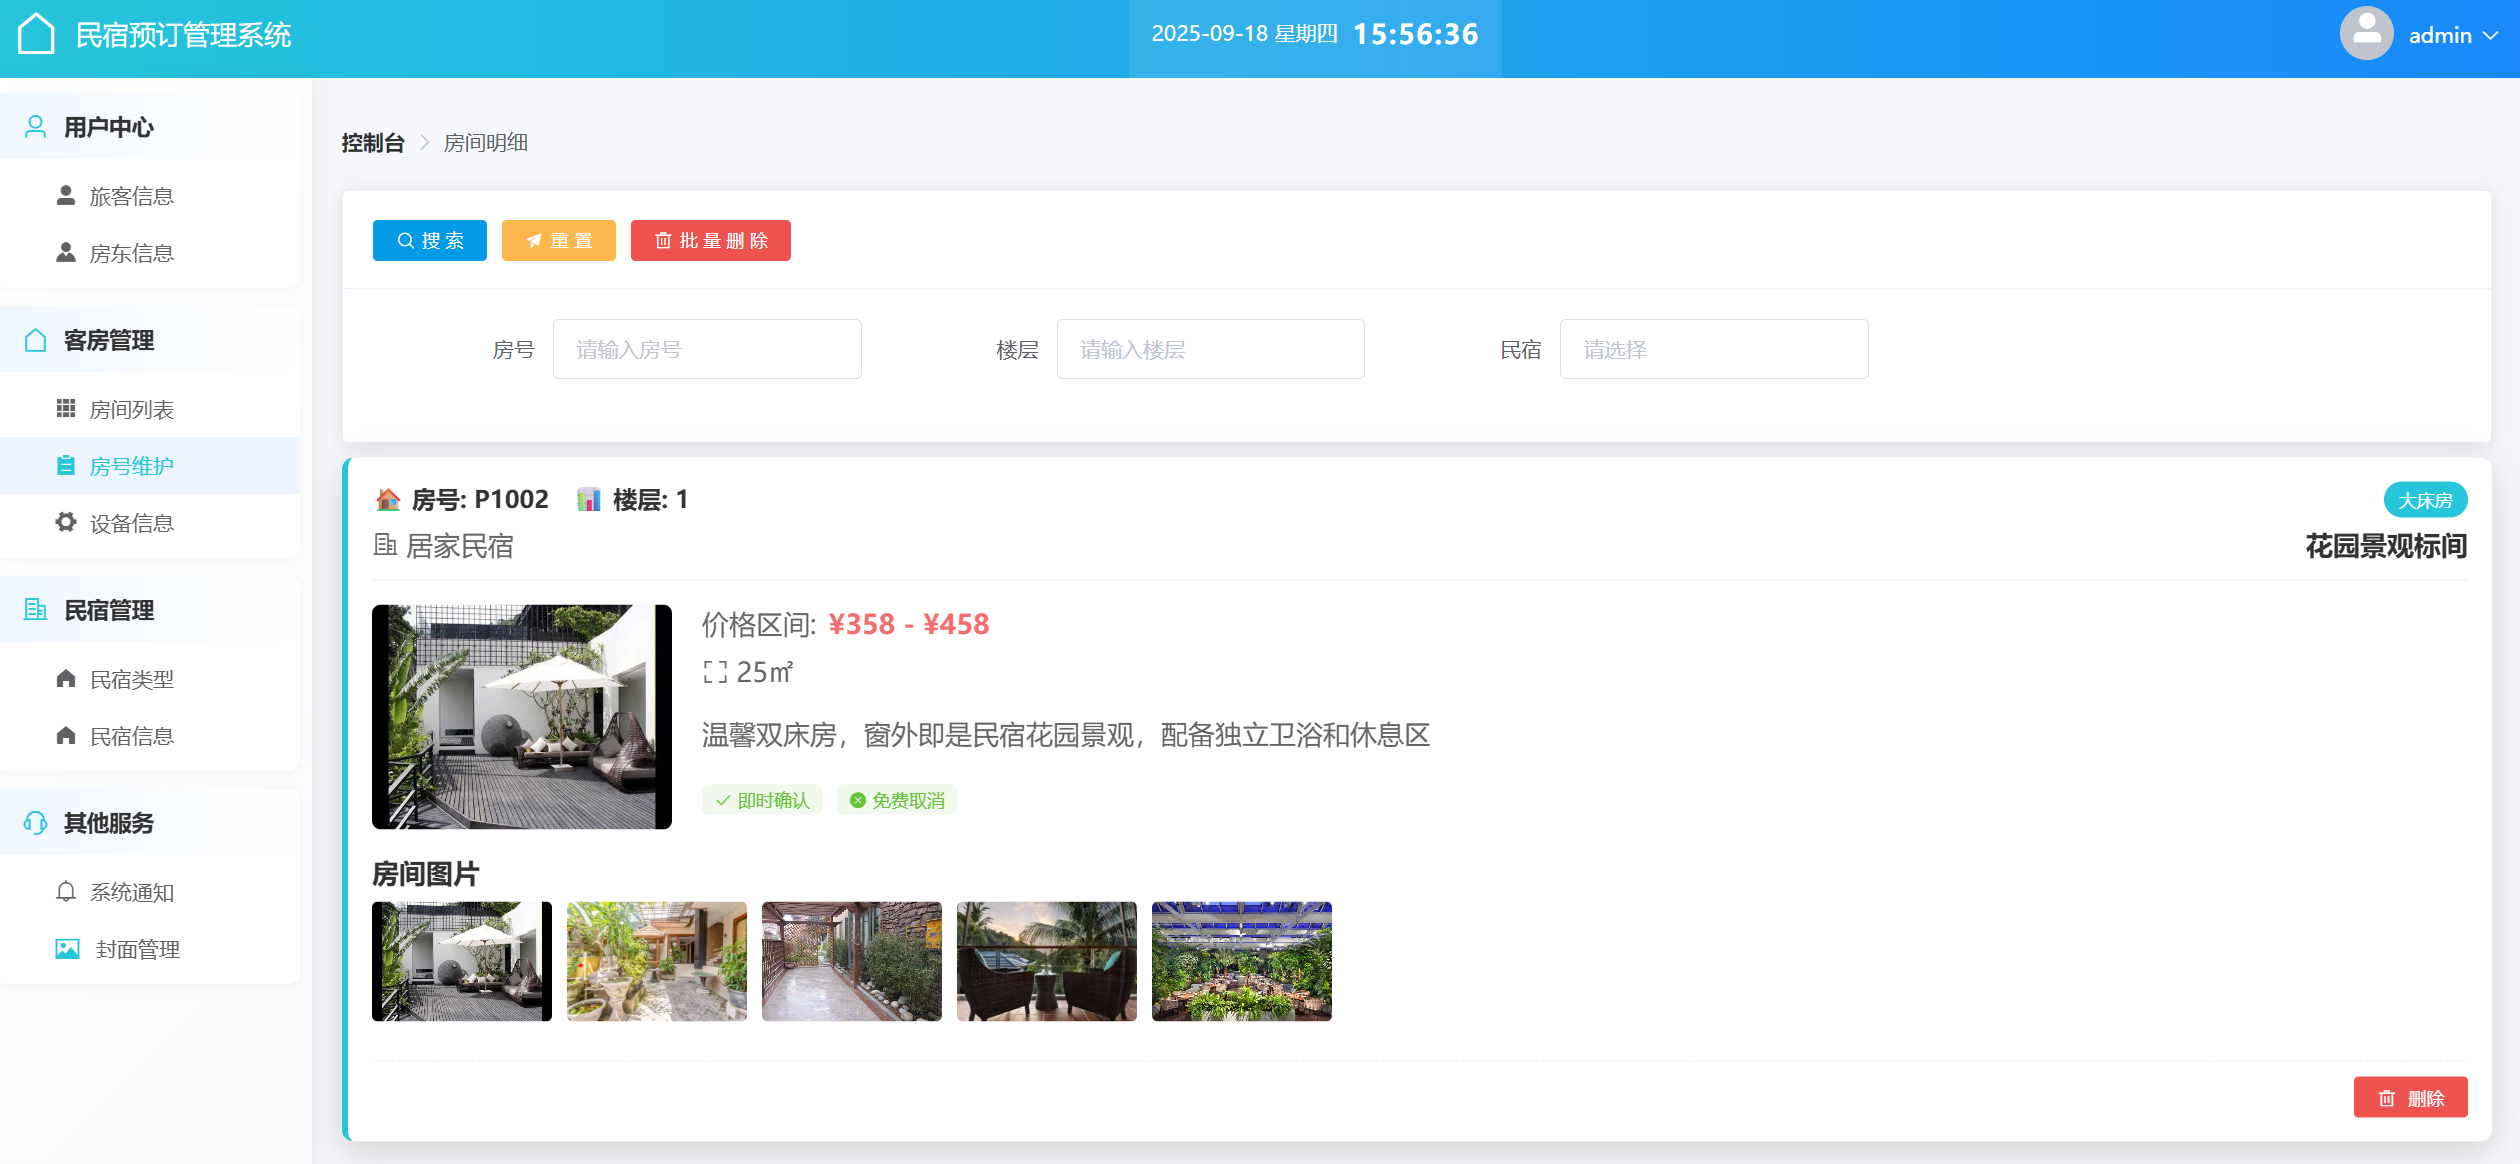This screenshot has width=2520, height=1164.
Task: Collapse the 客房管理 menu group
Action: [x=150, y=340]
